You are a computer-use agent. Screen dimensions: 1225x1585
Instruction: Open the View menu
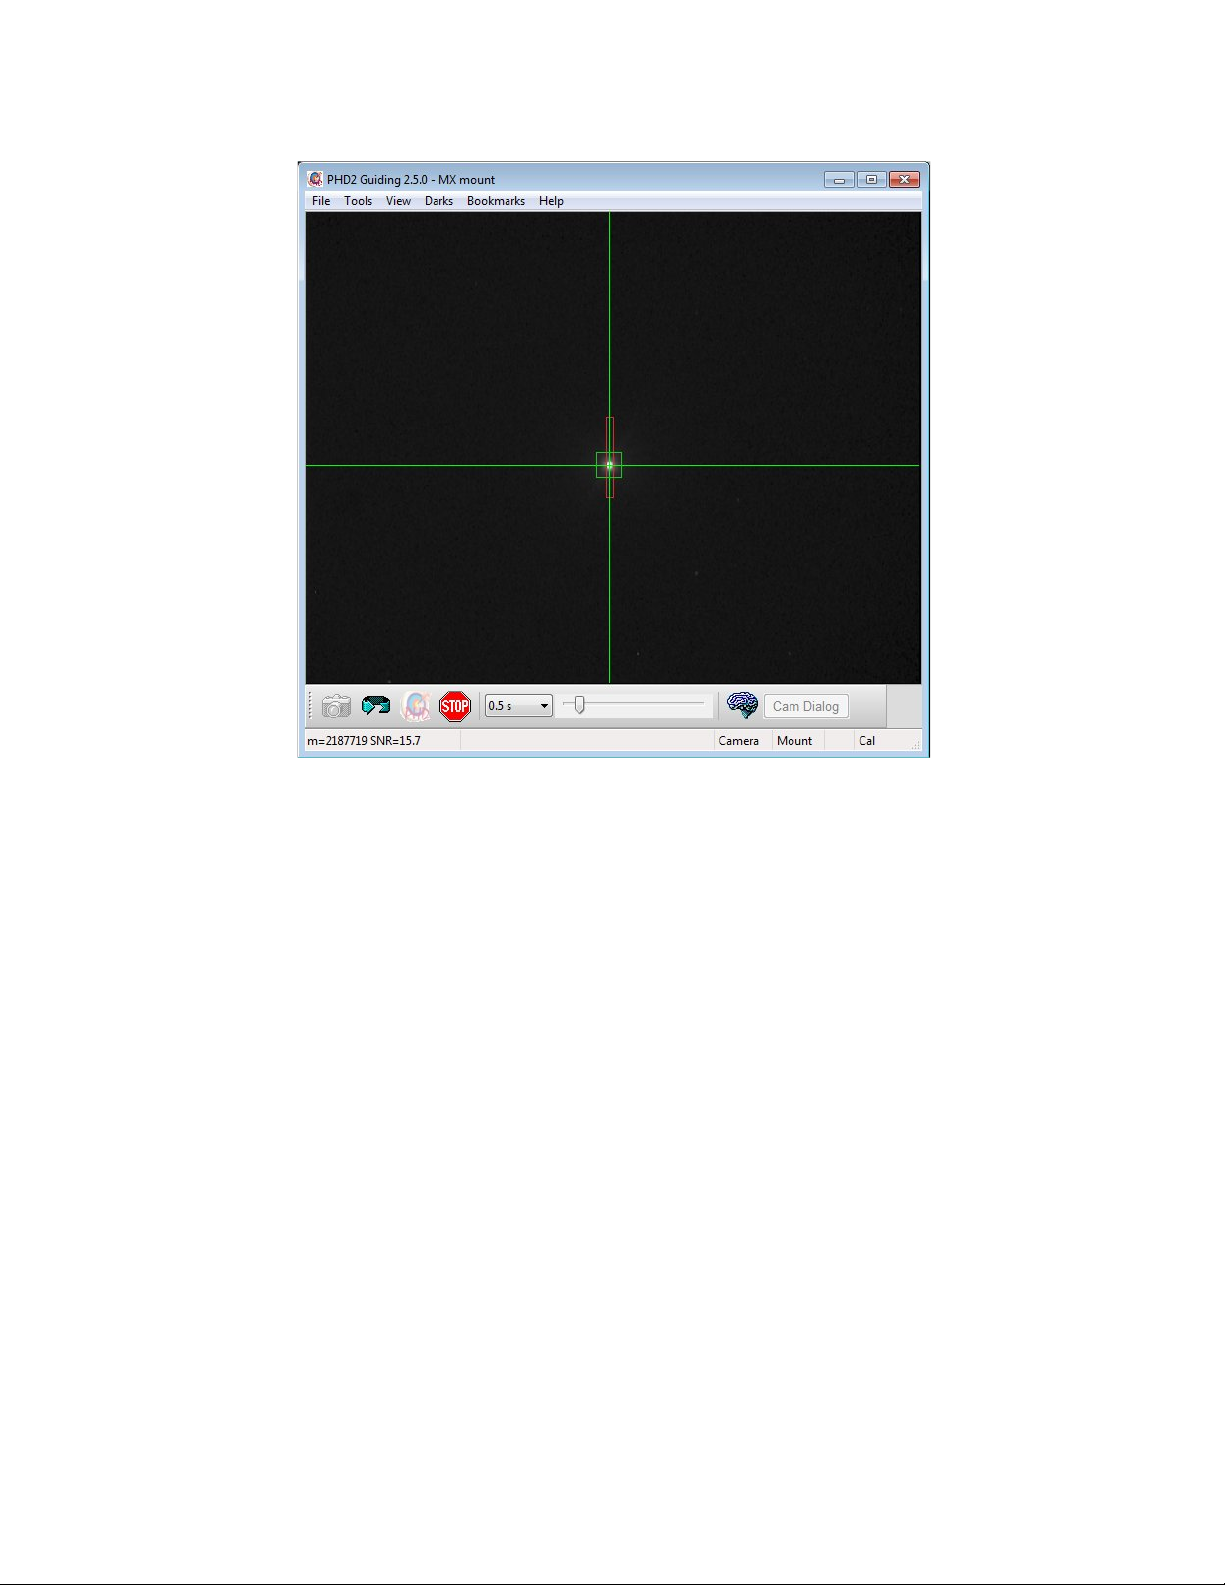click(398, 201)
